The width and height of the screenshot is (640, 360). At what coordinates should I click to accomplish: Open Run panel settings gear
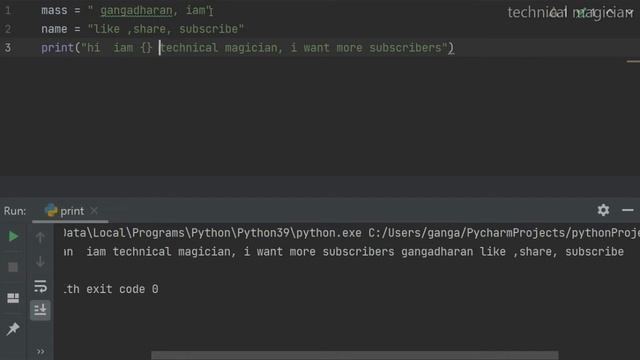603,210
